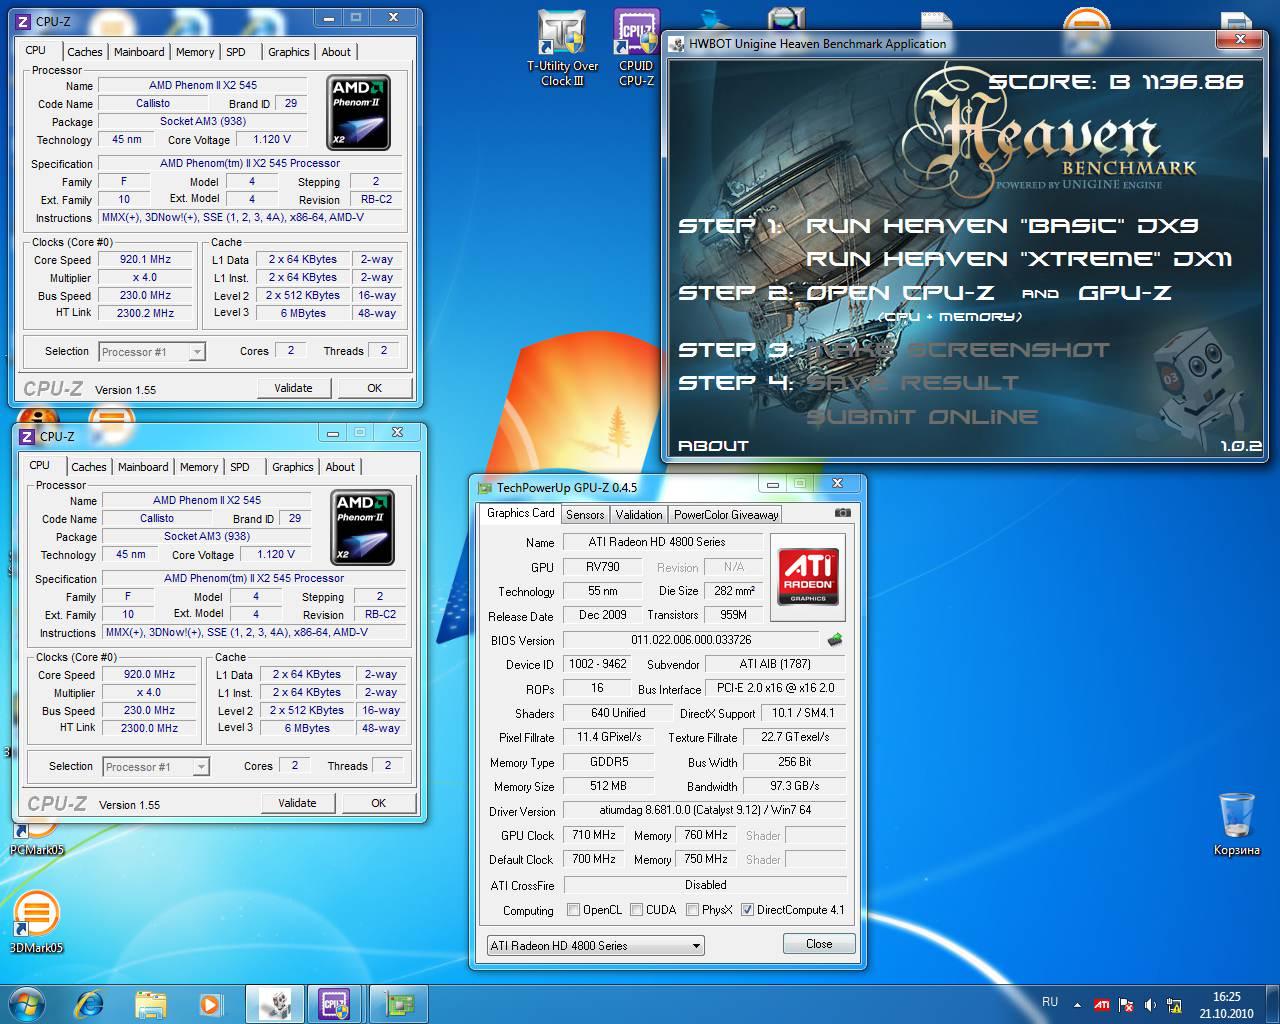Run Heaven "Xtreme" DX11 benchmark
Viewport: 1280px width, 1024px height.
point(1019,259)
